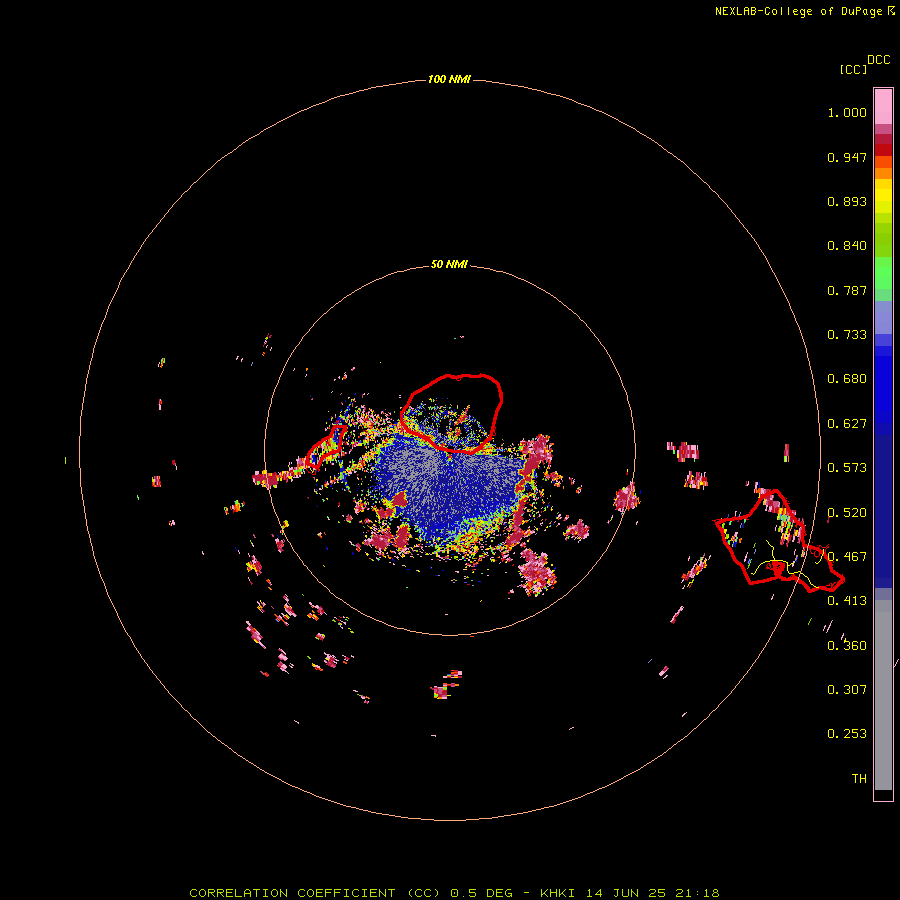Pick the light pink segment of color bar
The height and width of the screenshot is (900, 900).
pyautogui.click(x=883, y=106)
